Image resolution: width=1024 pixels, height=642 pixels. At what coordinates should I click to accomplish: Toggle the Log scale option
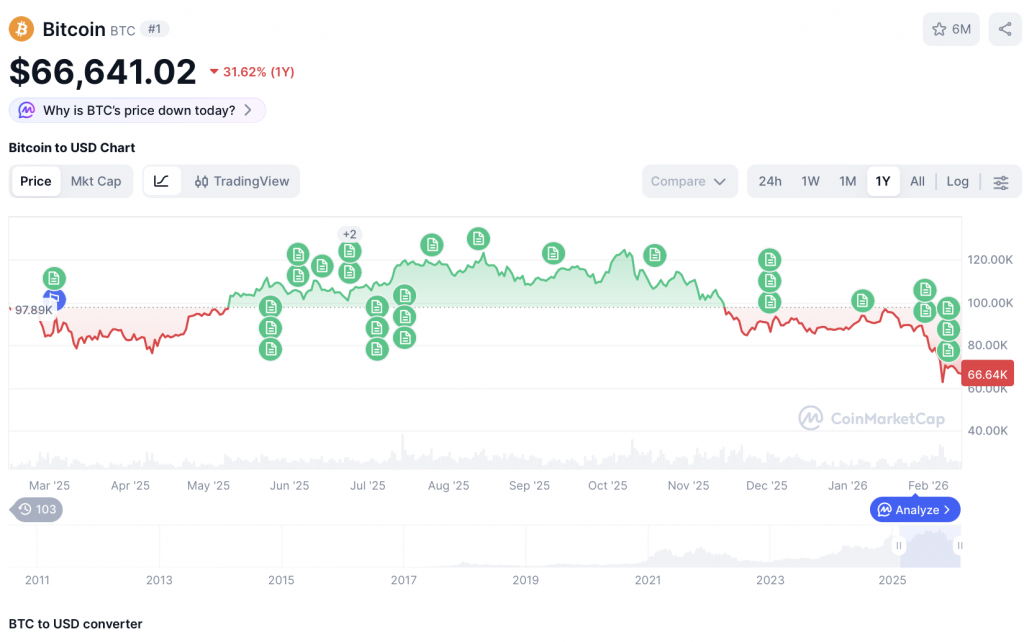point(957,181)
